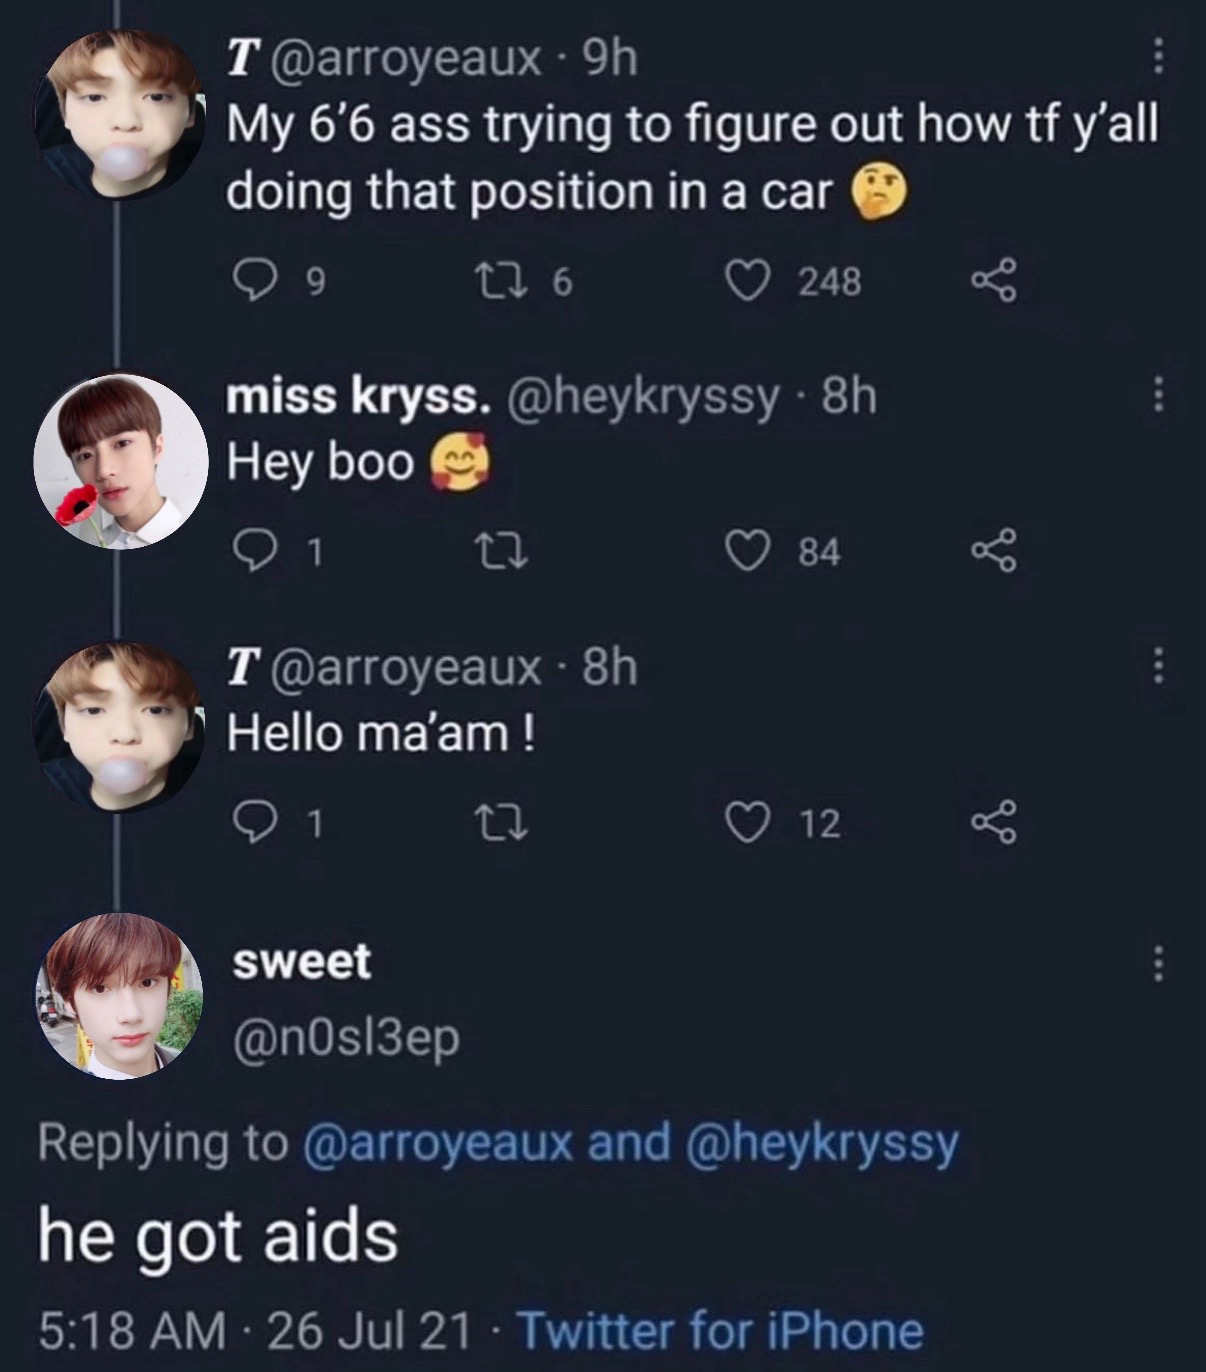Share the 'Hey boo' tweet
The width and height of the screenshot is (1206, 1372).
coord(993,550)
